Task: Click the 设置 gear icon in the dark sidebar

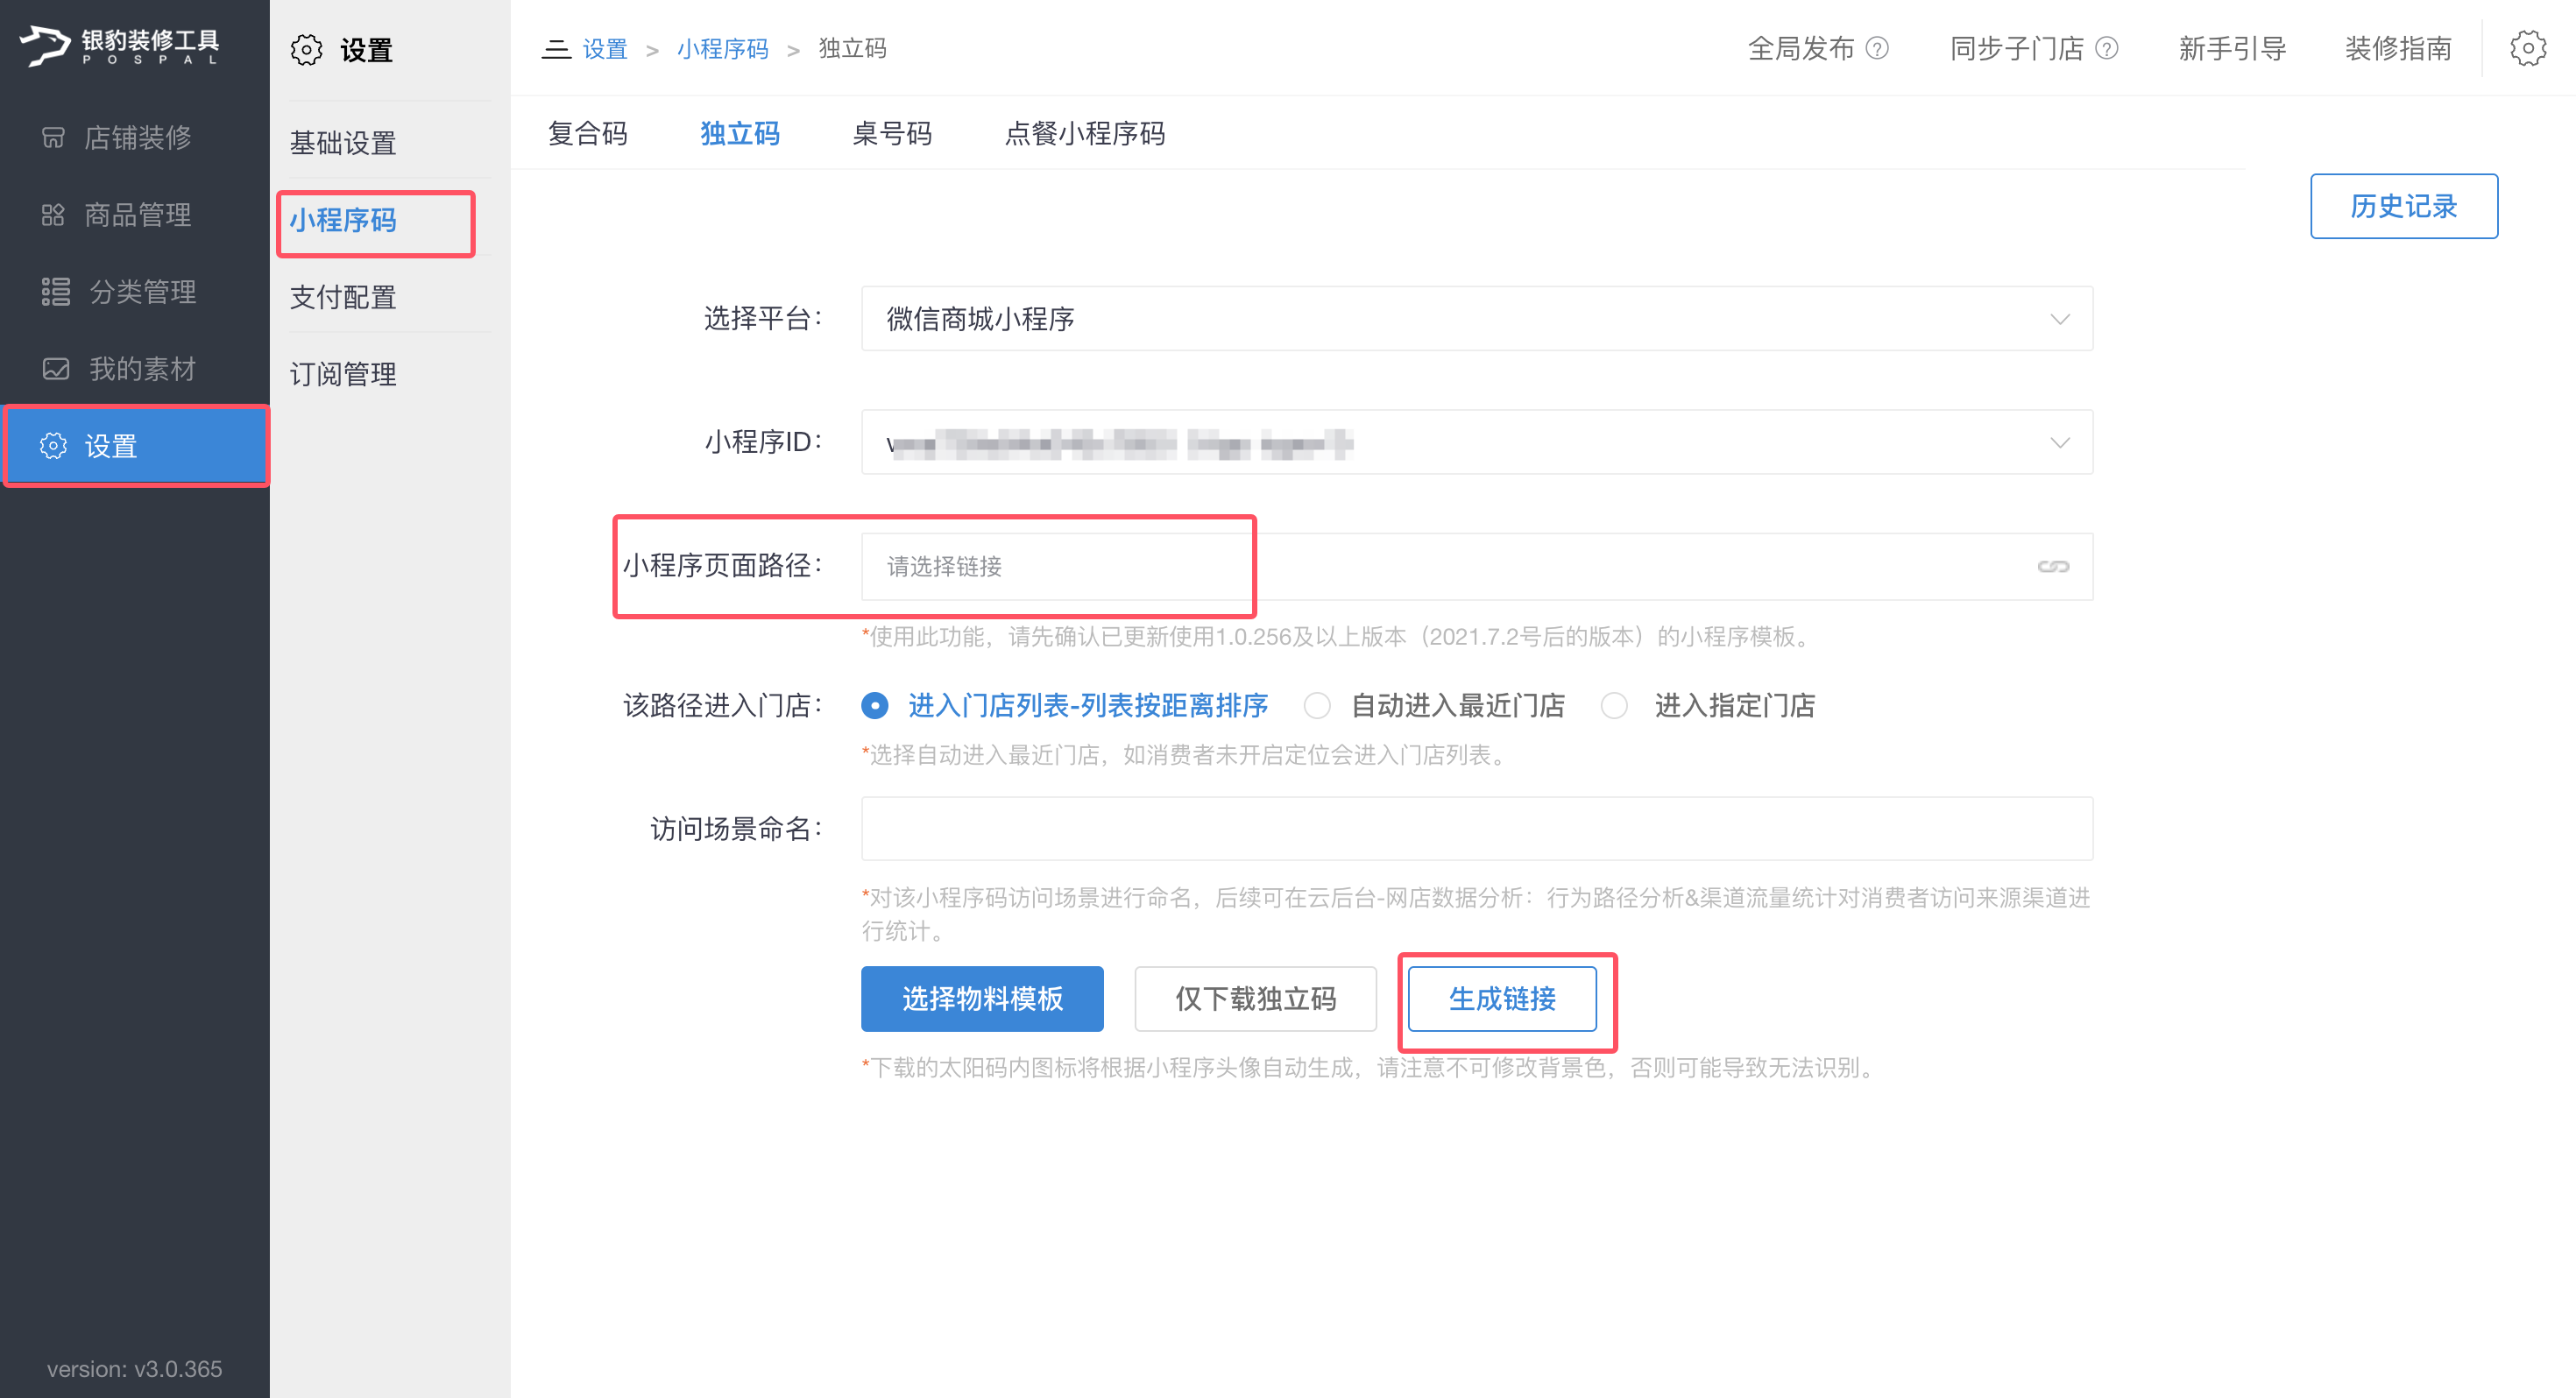Action: pos(53,446)
